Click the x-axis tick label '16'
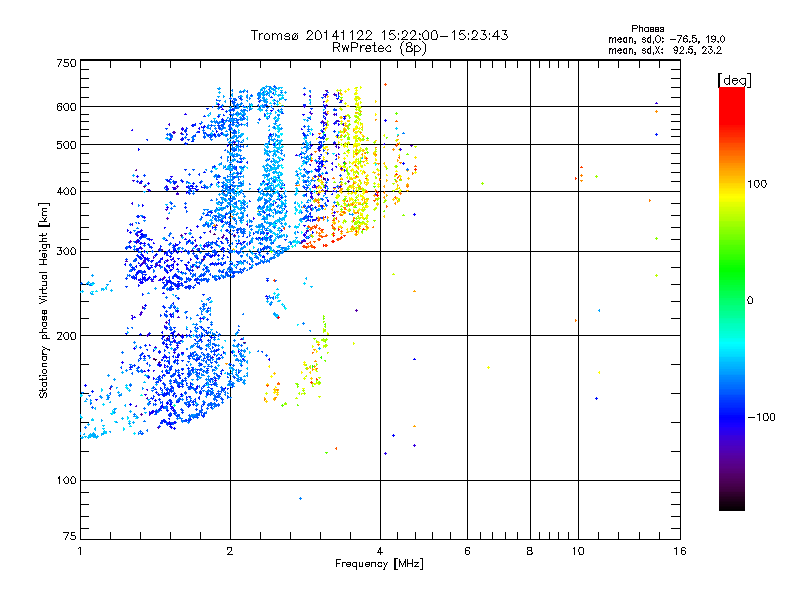 [680, 551]
